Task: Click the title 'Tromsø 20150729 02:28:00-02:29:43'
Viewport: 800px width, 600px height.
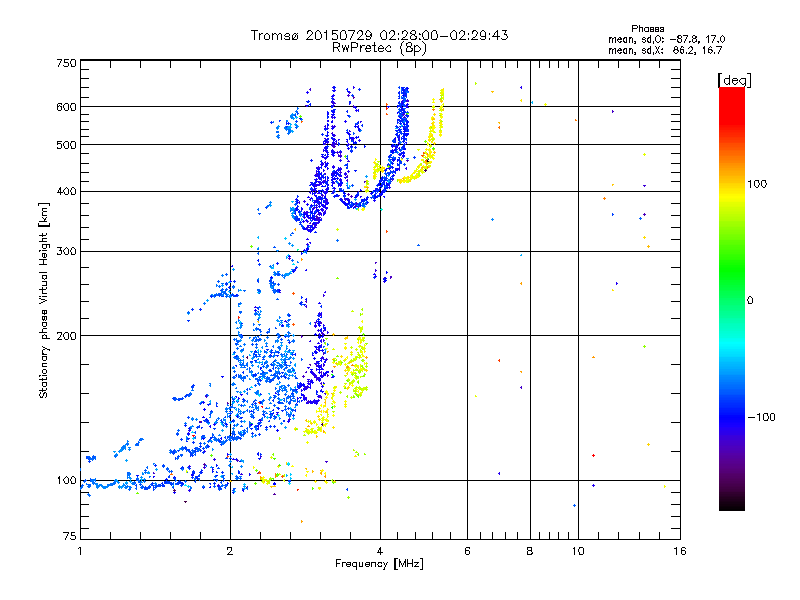Action: click(379, 35)
